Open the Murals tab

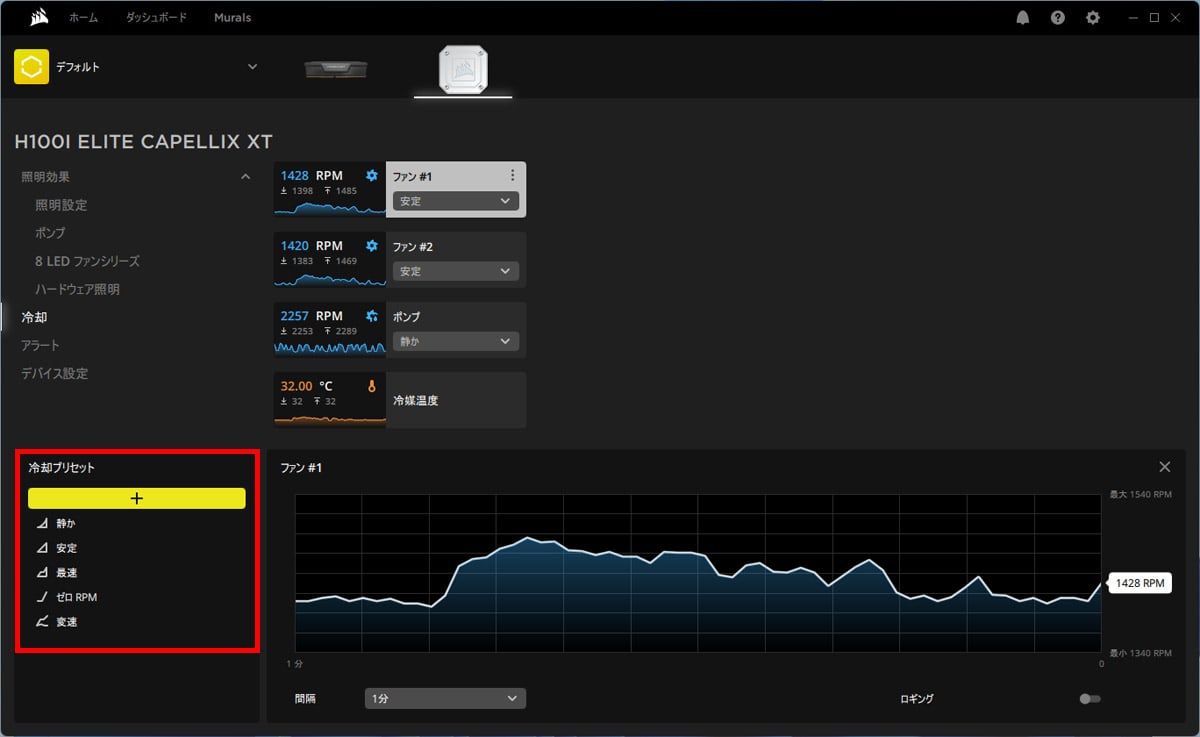[232, 18]
